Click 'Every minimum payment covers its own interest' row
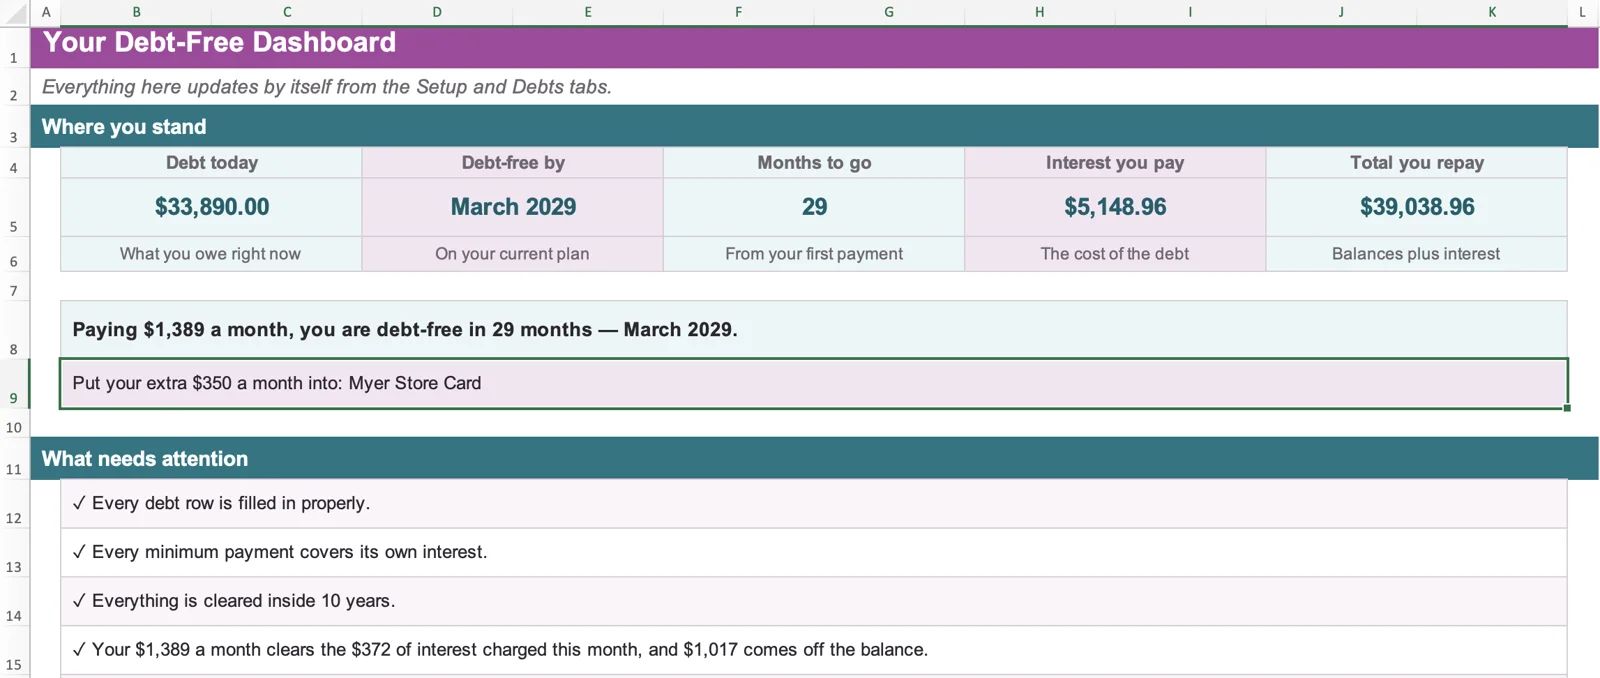Viewport: 1600px width, 678px height. click(x=814, y=553)
